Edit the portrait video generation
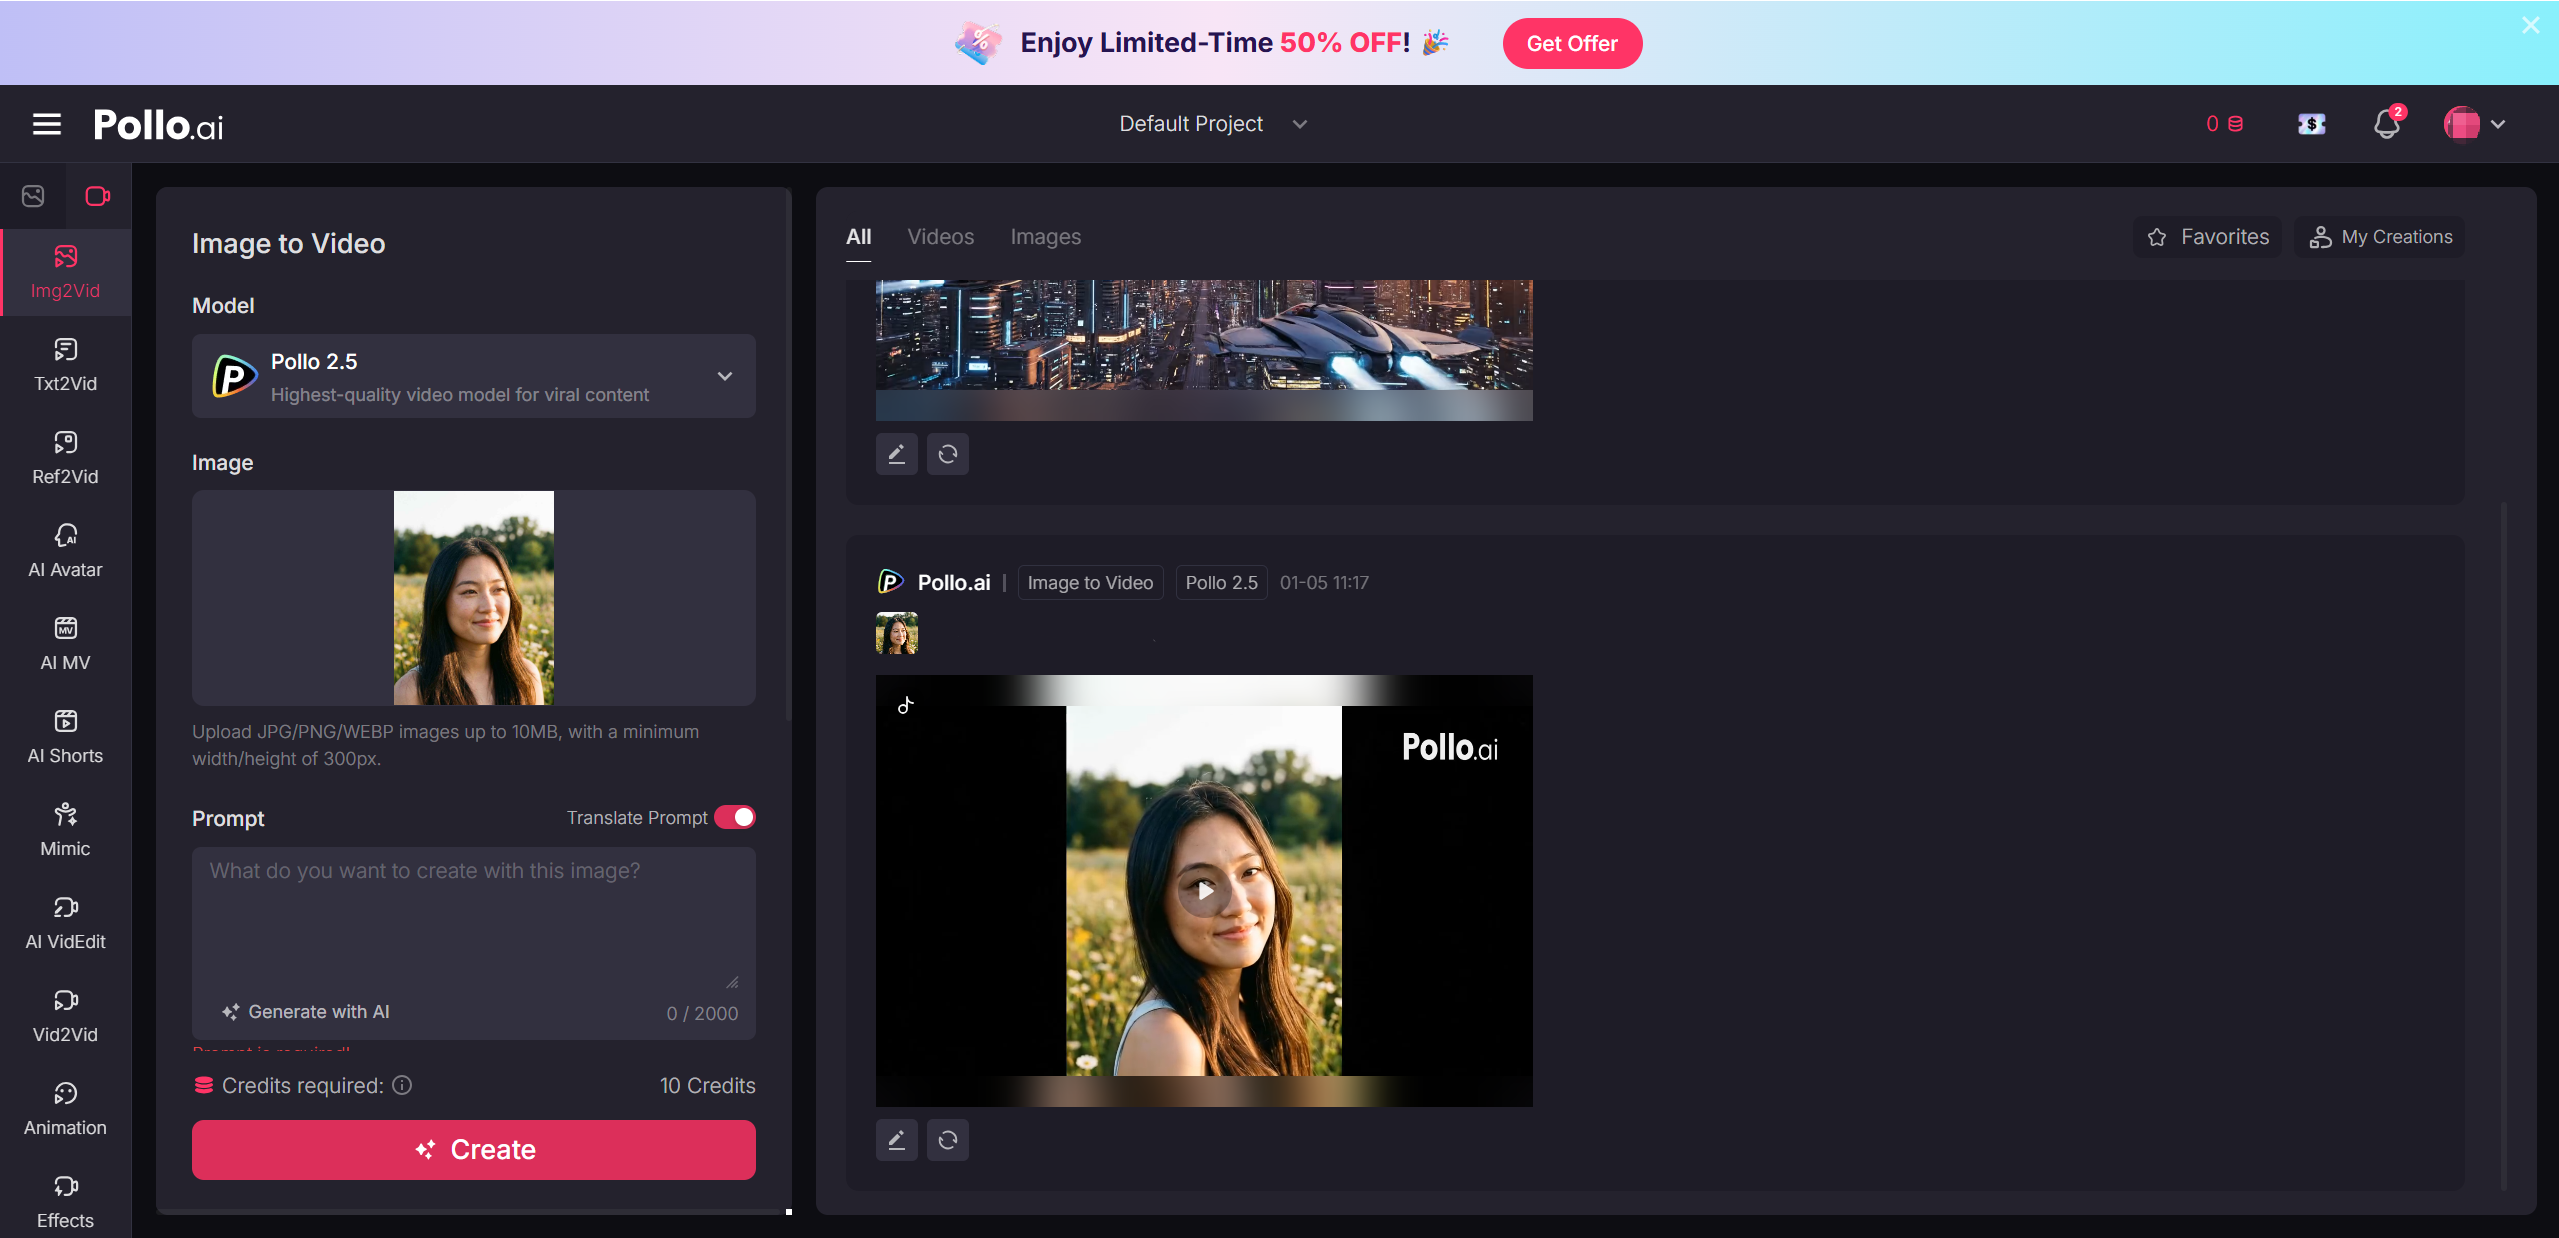This screenshot has height=1238, width=2559. (x=896, y=1140)
